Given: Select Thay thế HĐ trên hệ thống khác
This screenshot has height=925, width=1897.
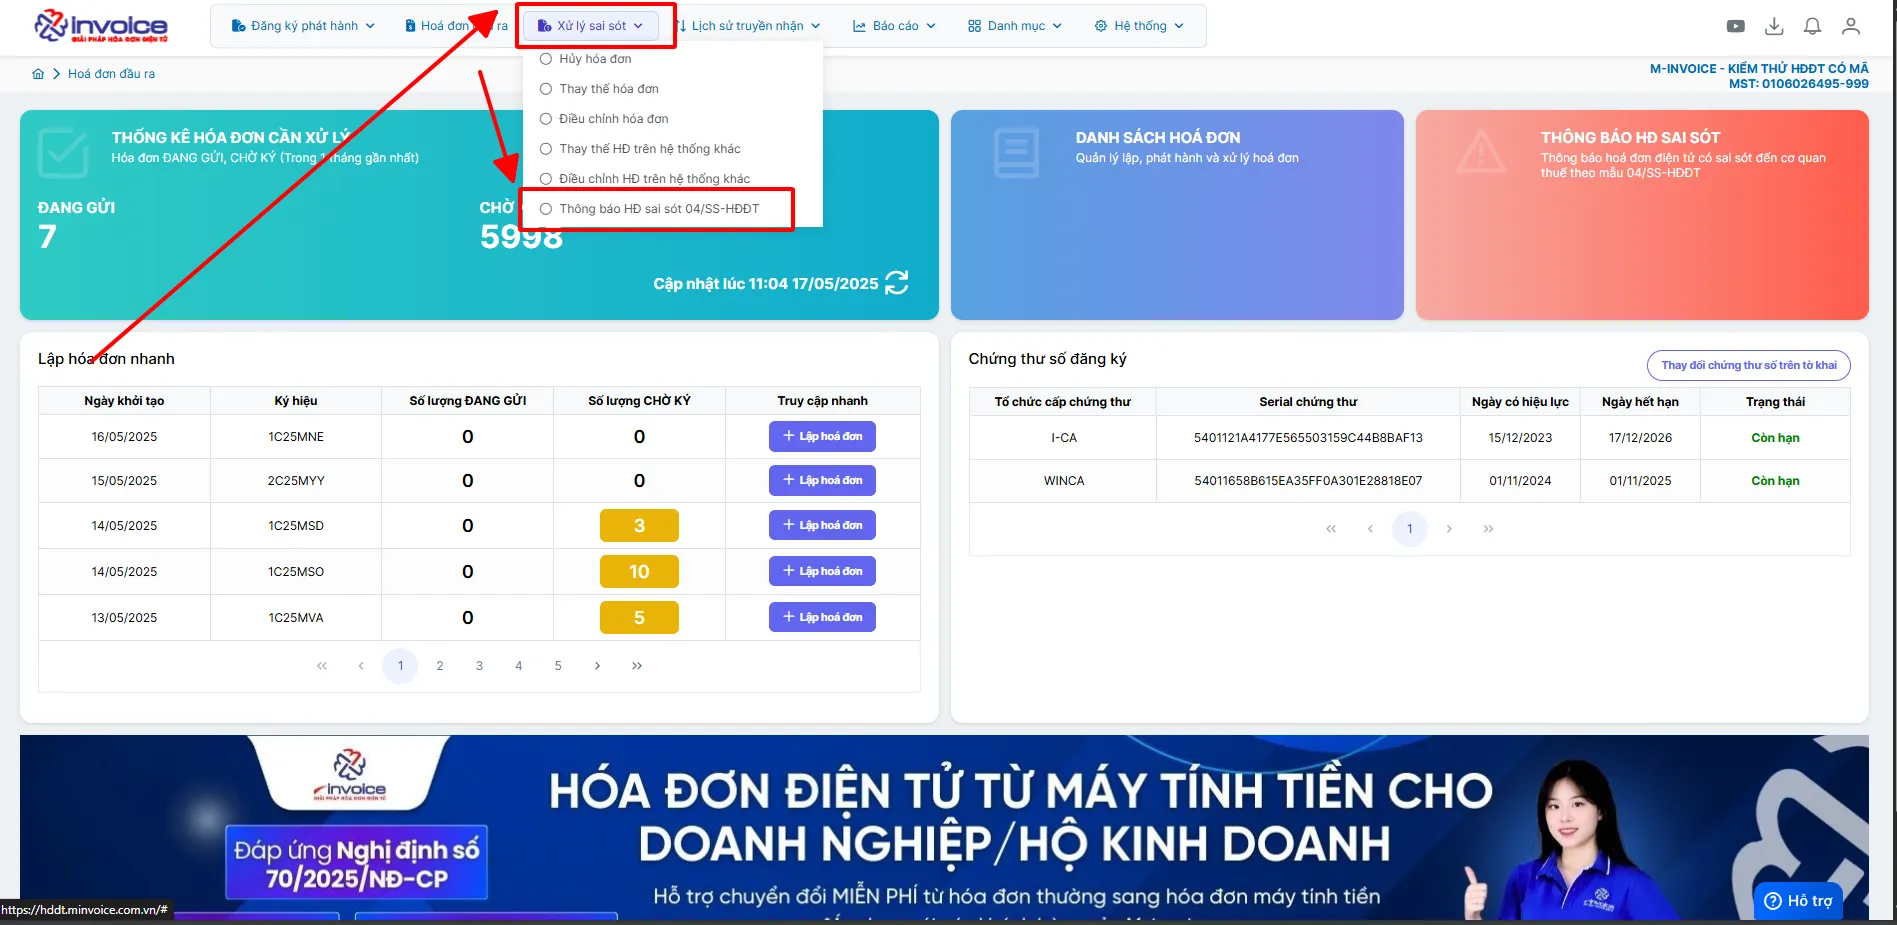Looking at the screenshot, I should (x=640, y=149).
